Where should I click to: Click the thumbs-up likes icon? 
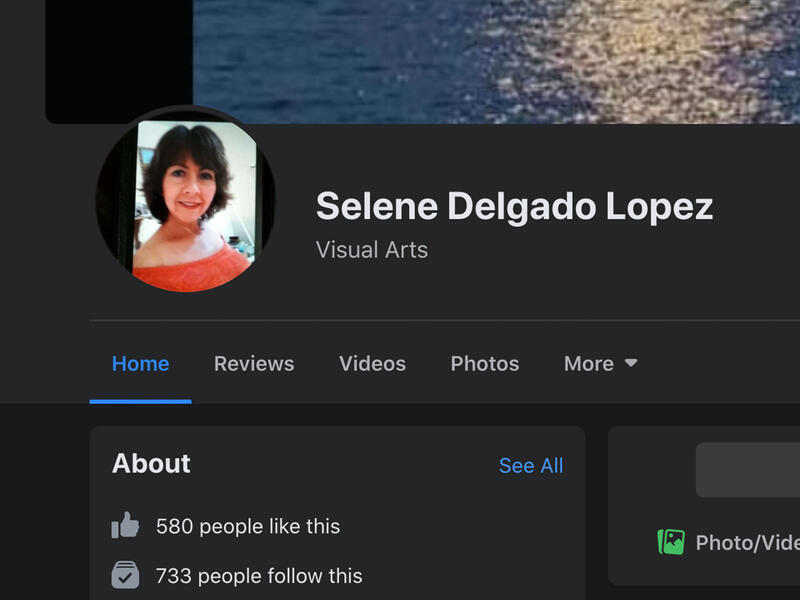click(x=125, y=526)
